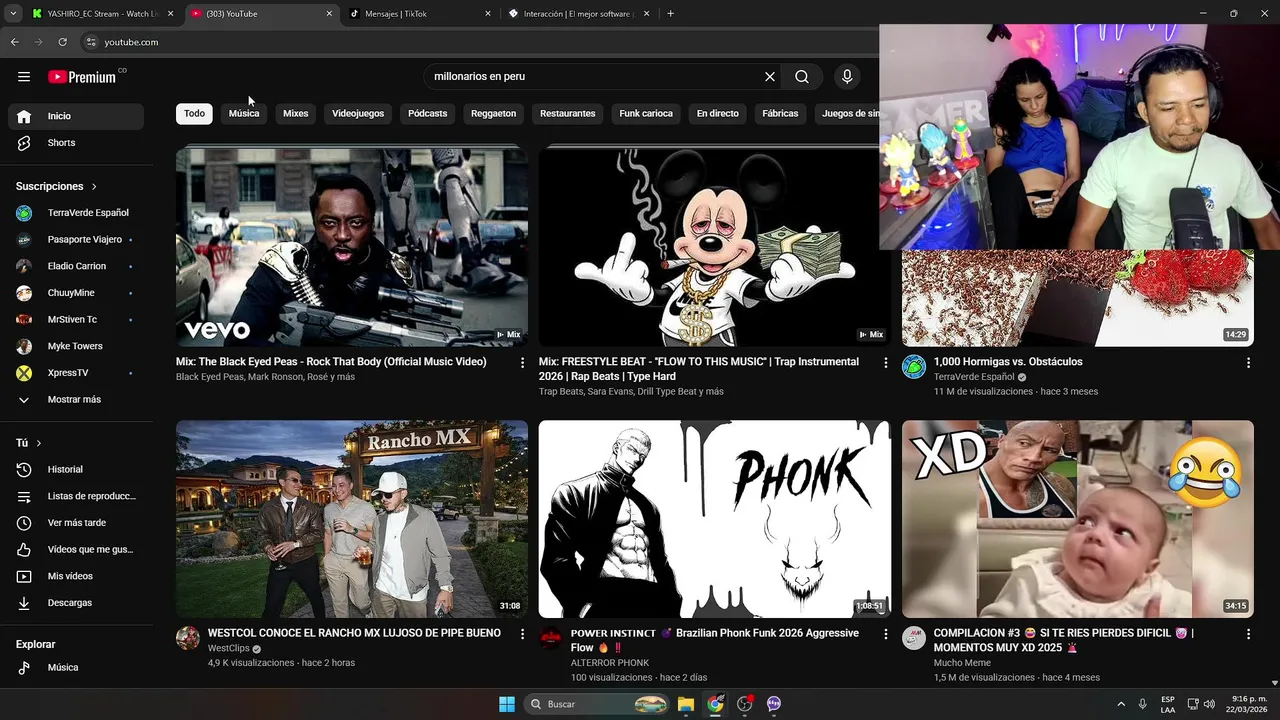Viewport: 1280px width, 720px height.
Task: Switch to the Interacción browser tab
Action: click(x=578, y=14)
